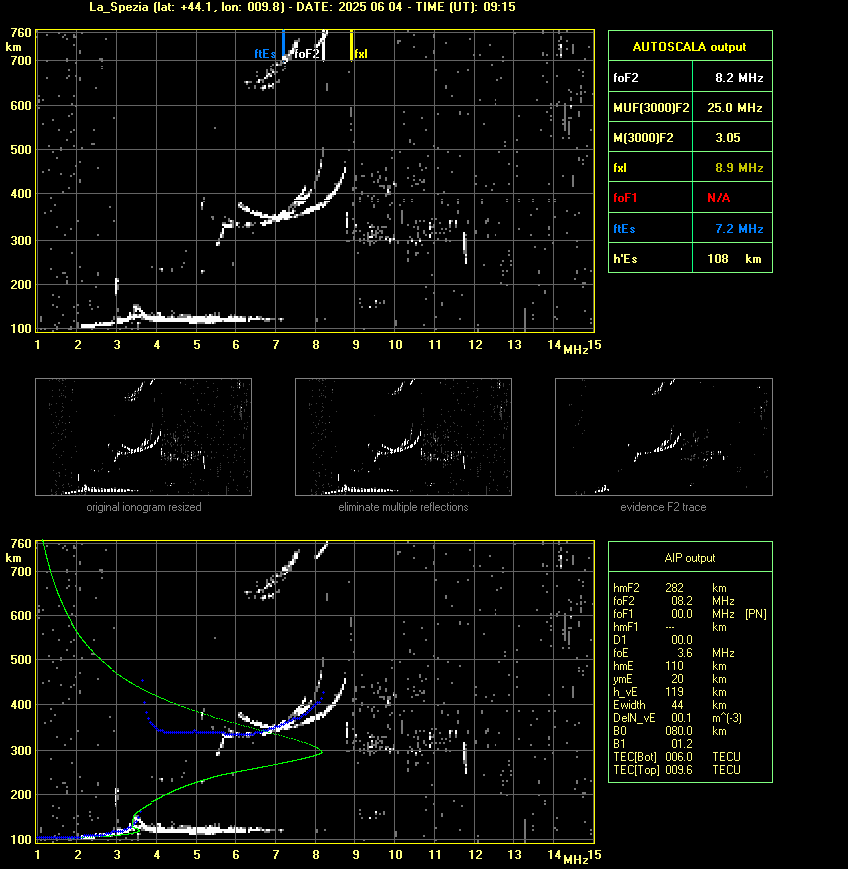Click the TEC[Bot] 006.0 TECU row
The height and width of the screenshot is (869, 848).
(x=677, y=757)
